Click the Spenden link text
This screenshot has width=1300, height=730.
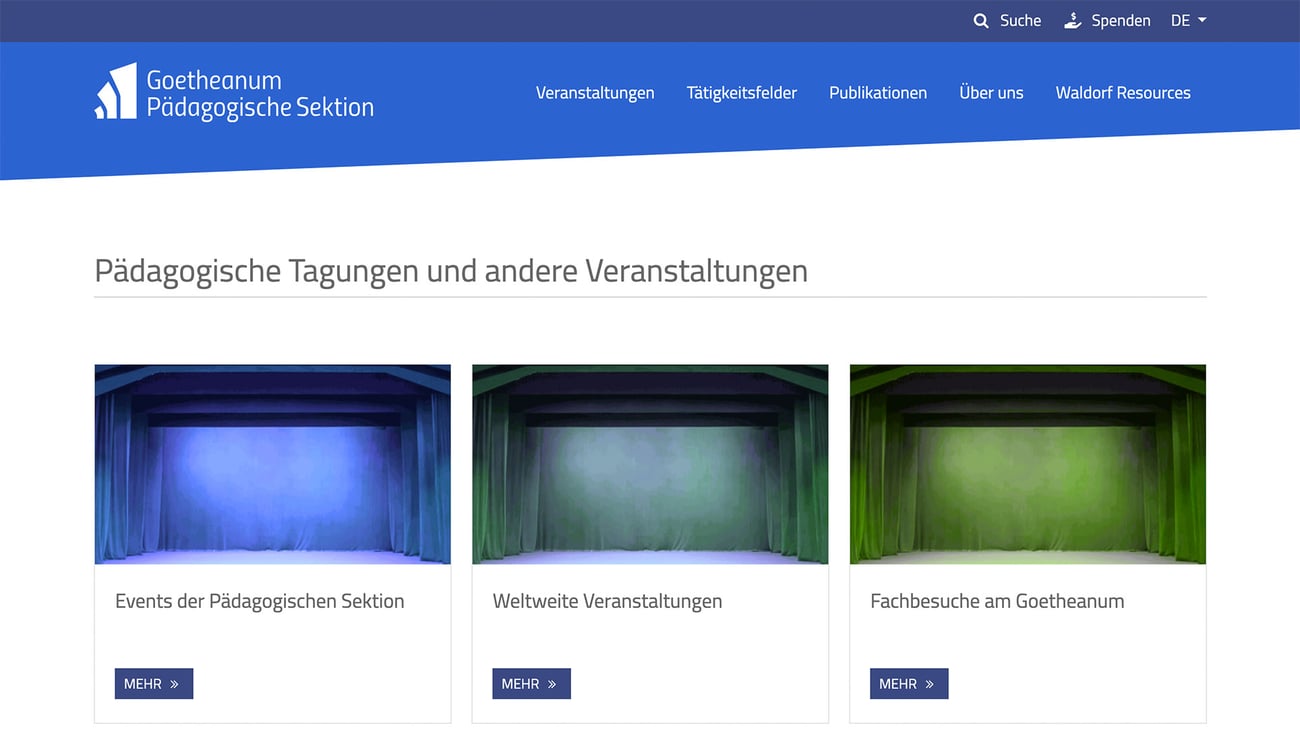(1121, 21)
